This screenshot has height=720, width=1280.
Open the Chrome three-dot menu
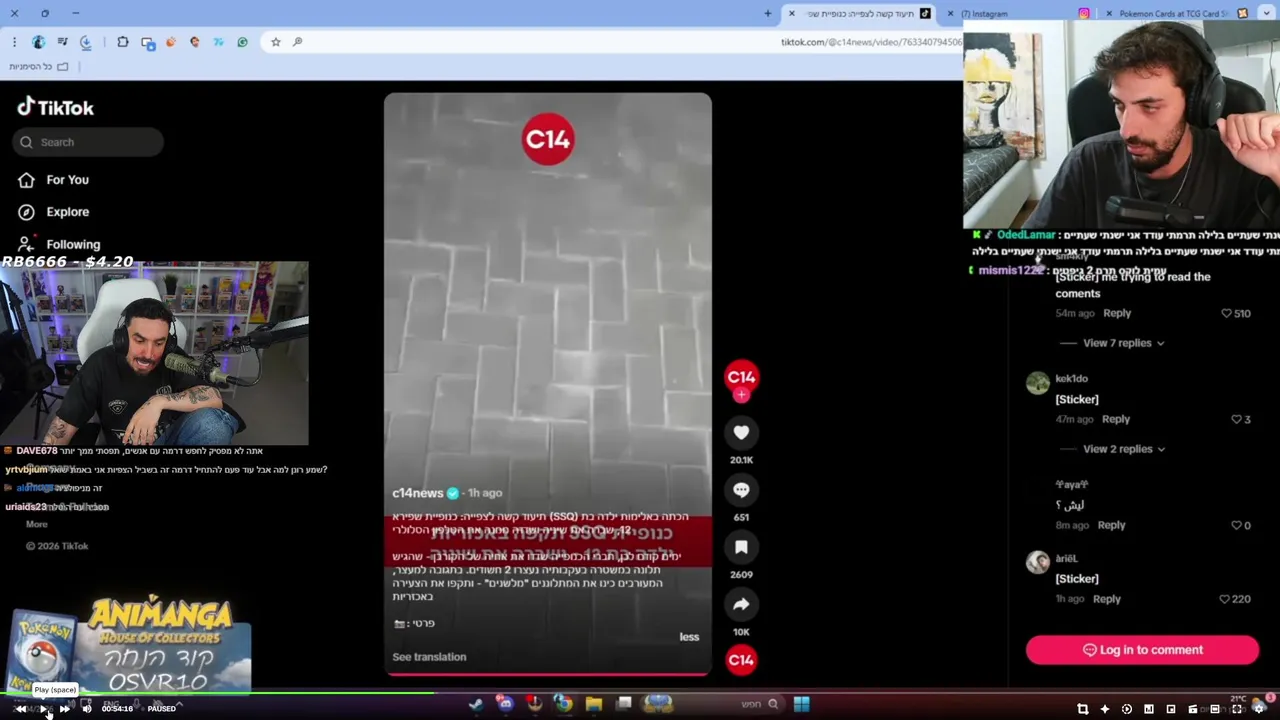pos(14,42)
